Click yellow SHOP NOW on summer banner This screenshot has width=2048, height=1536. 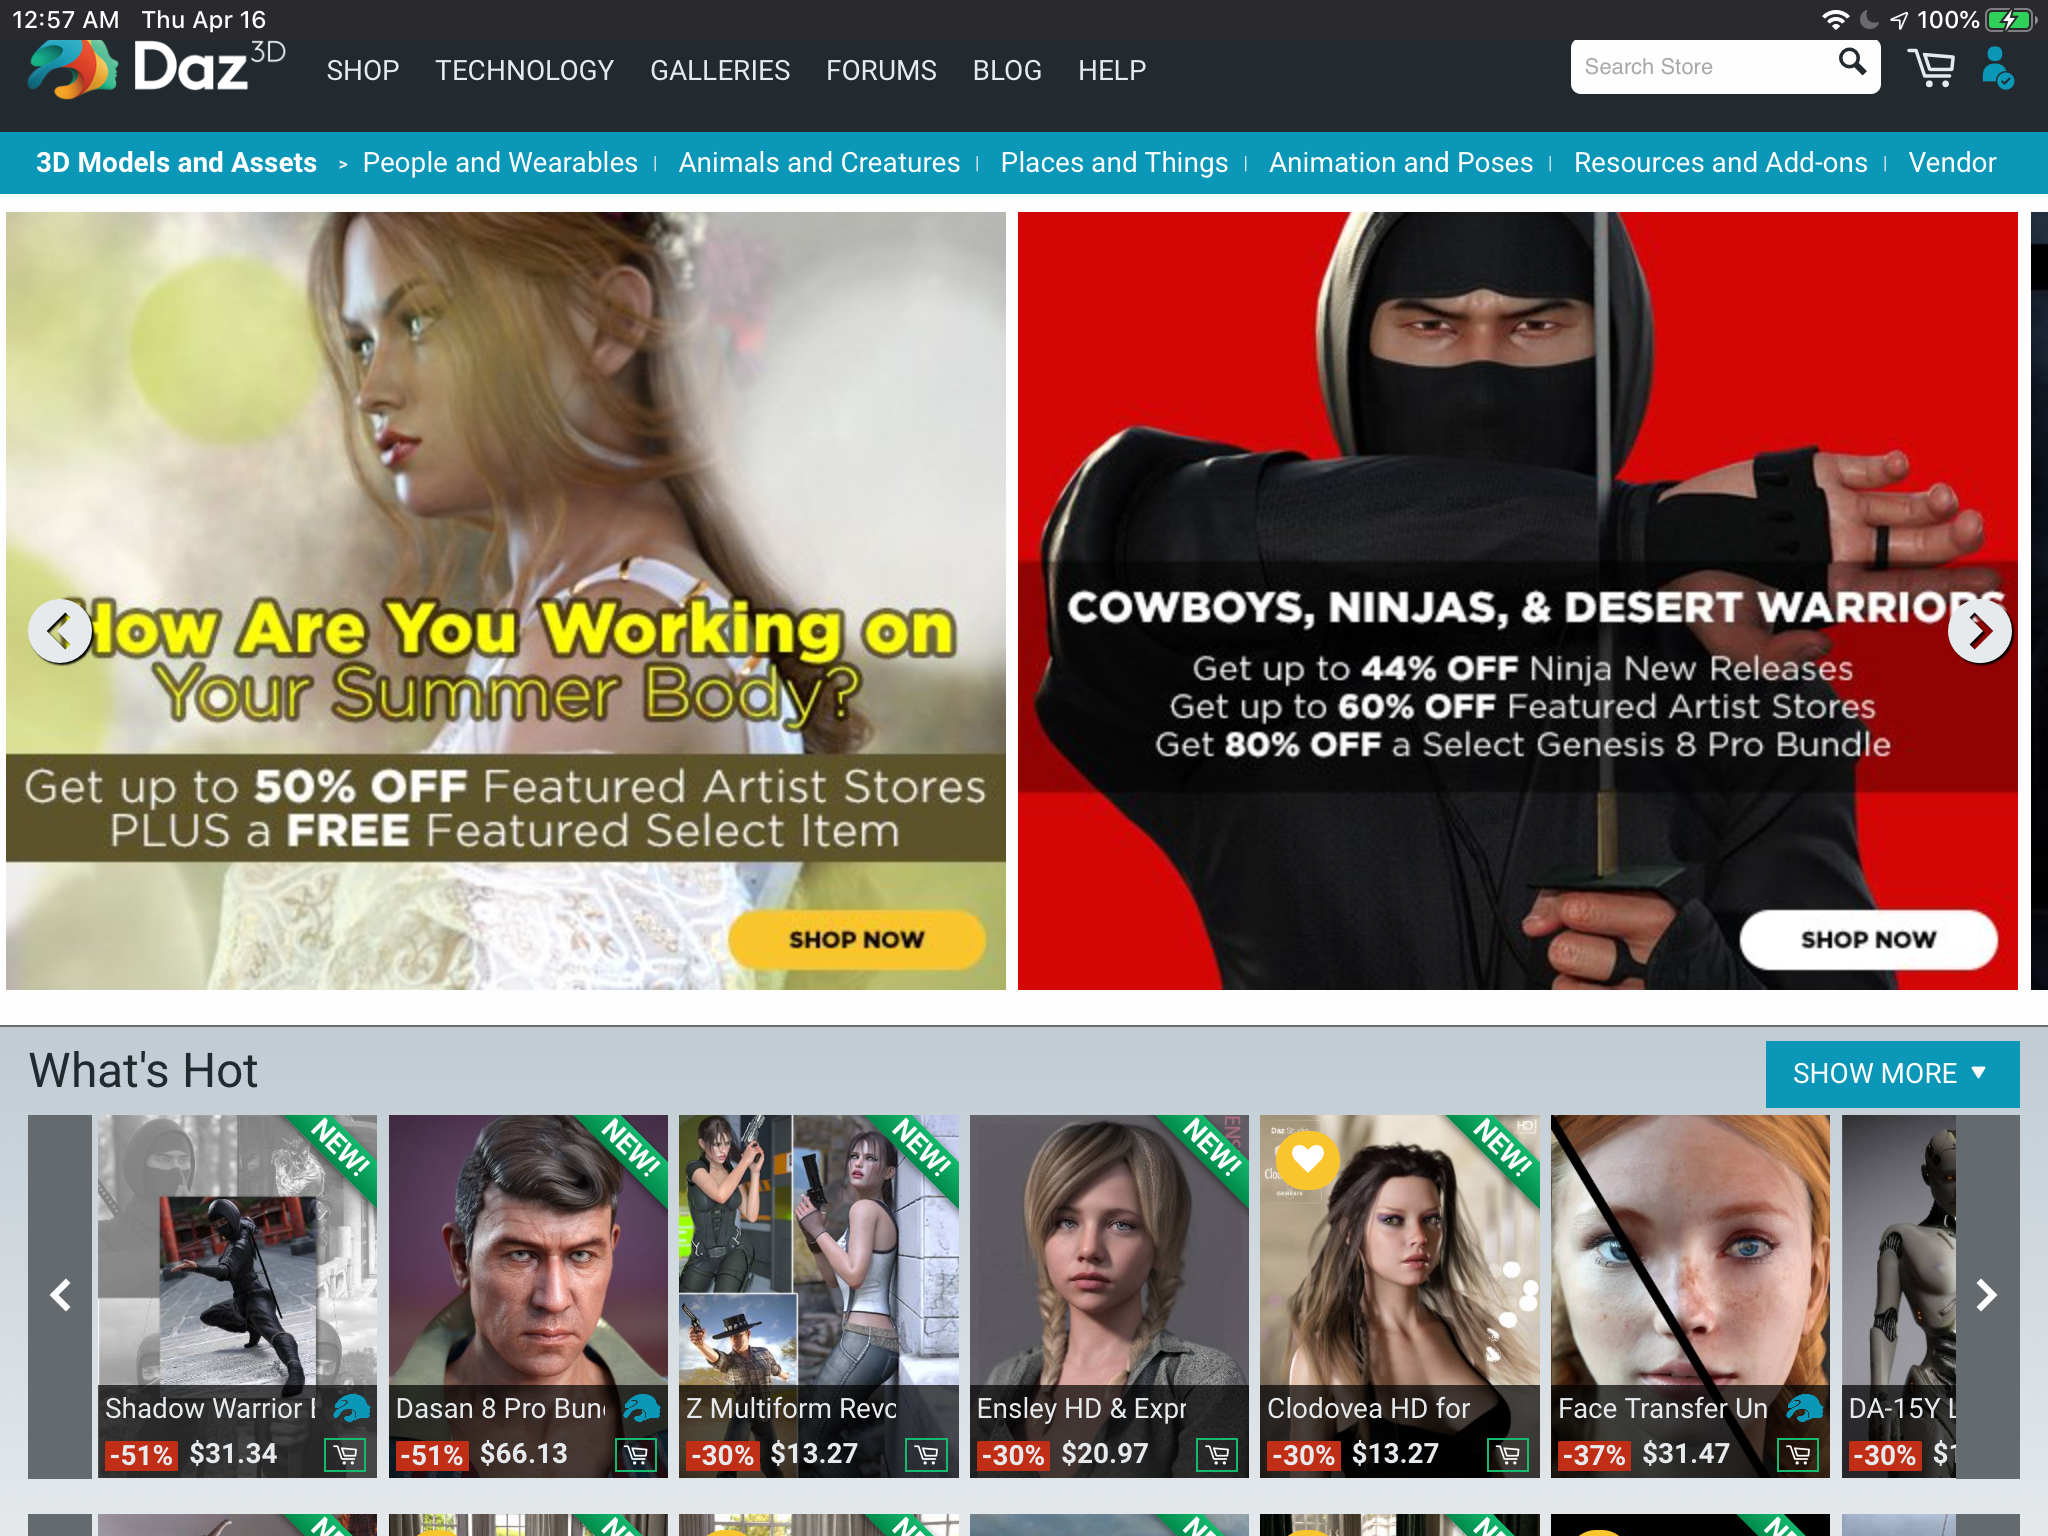coord(857,939)
